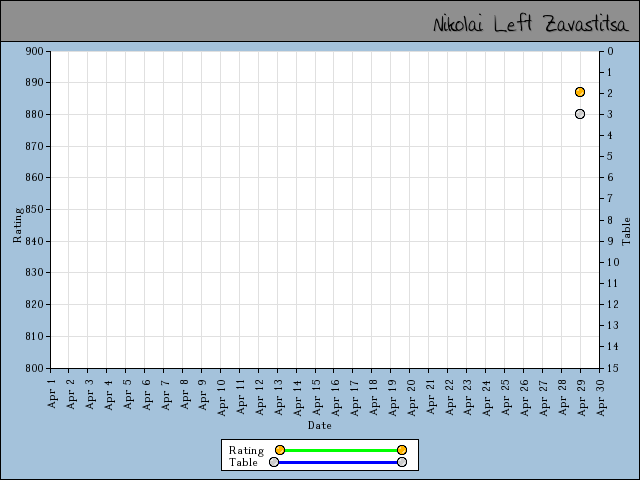Select the Table entry label in the legend

(x=243, y=462)
